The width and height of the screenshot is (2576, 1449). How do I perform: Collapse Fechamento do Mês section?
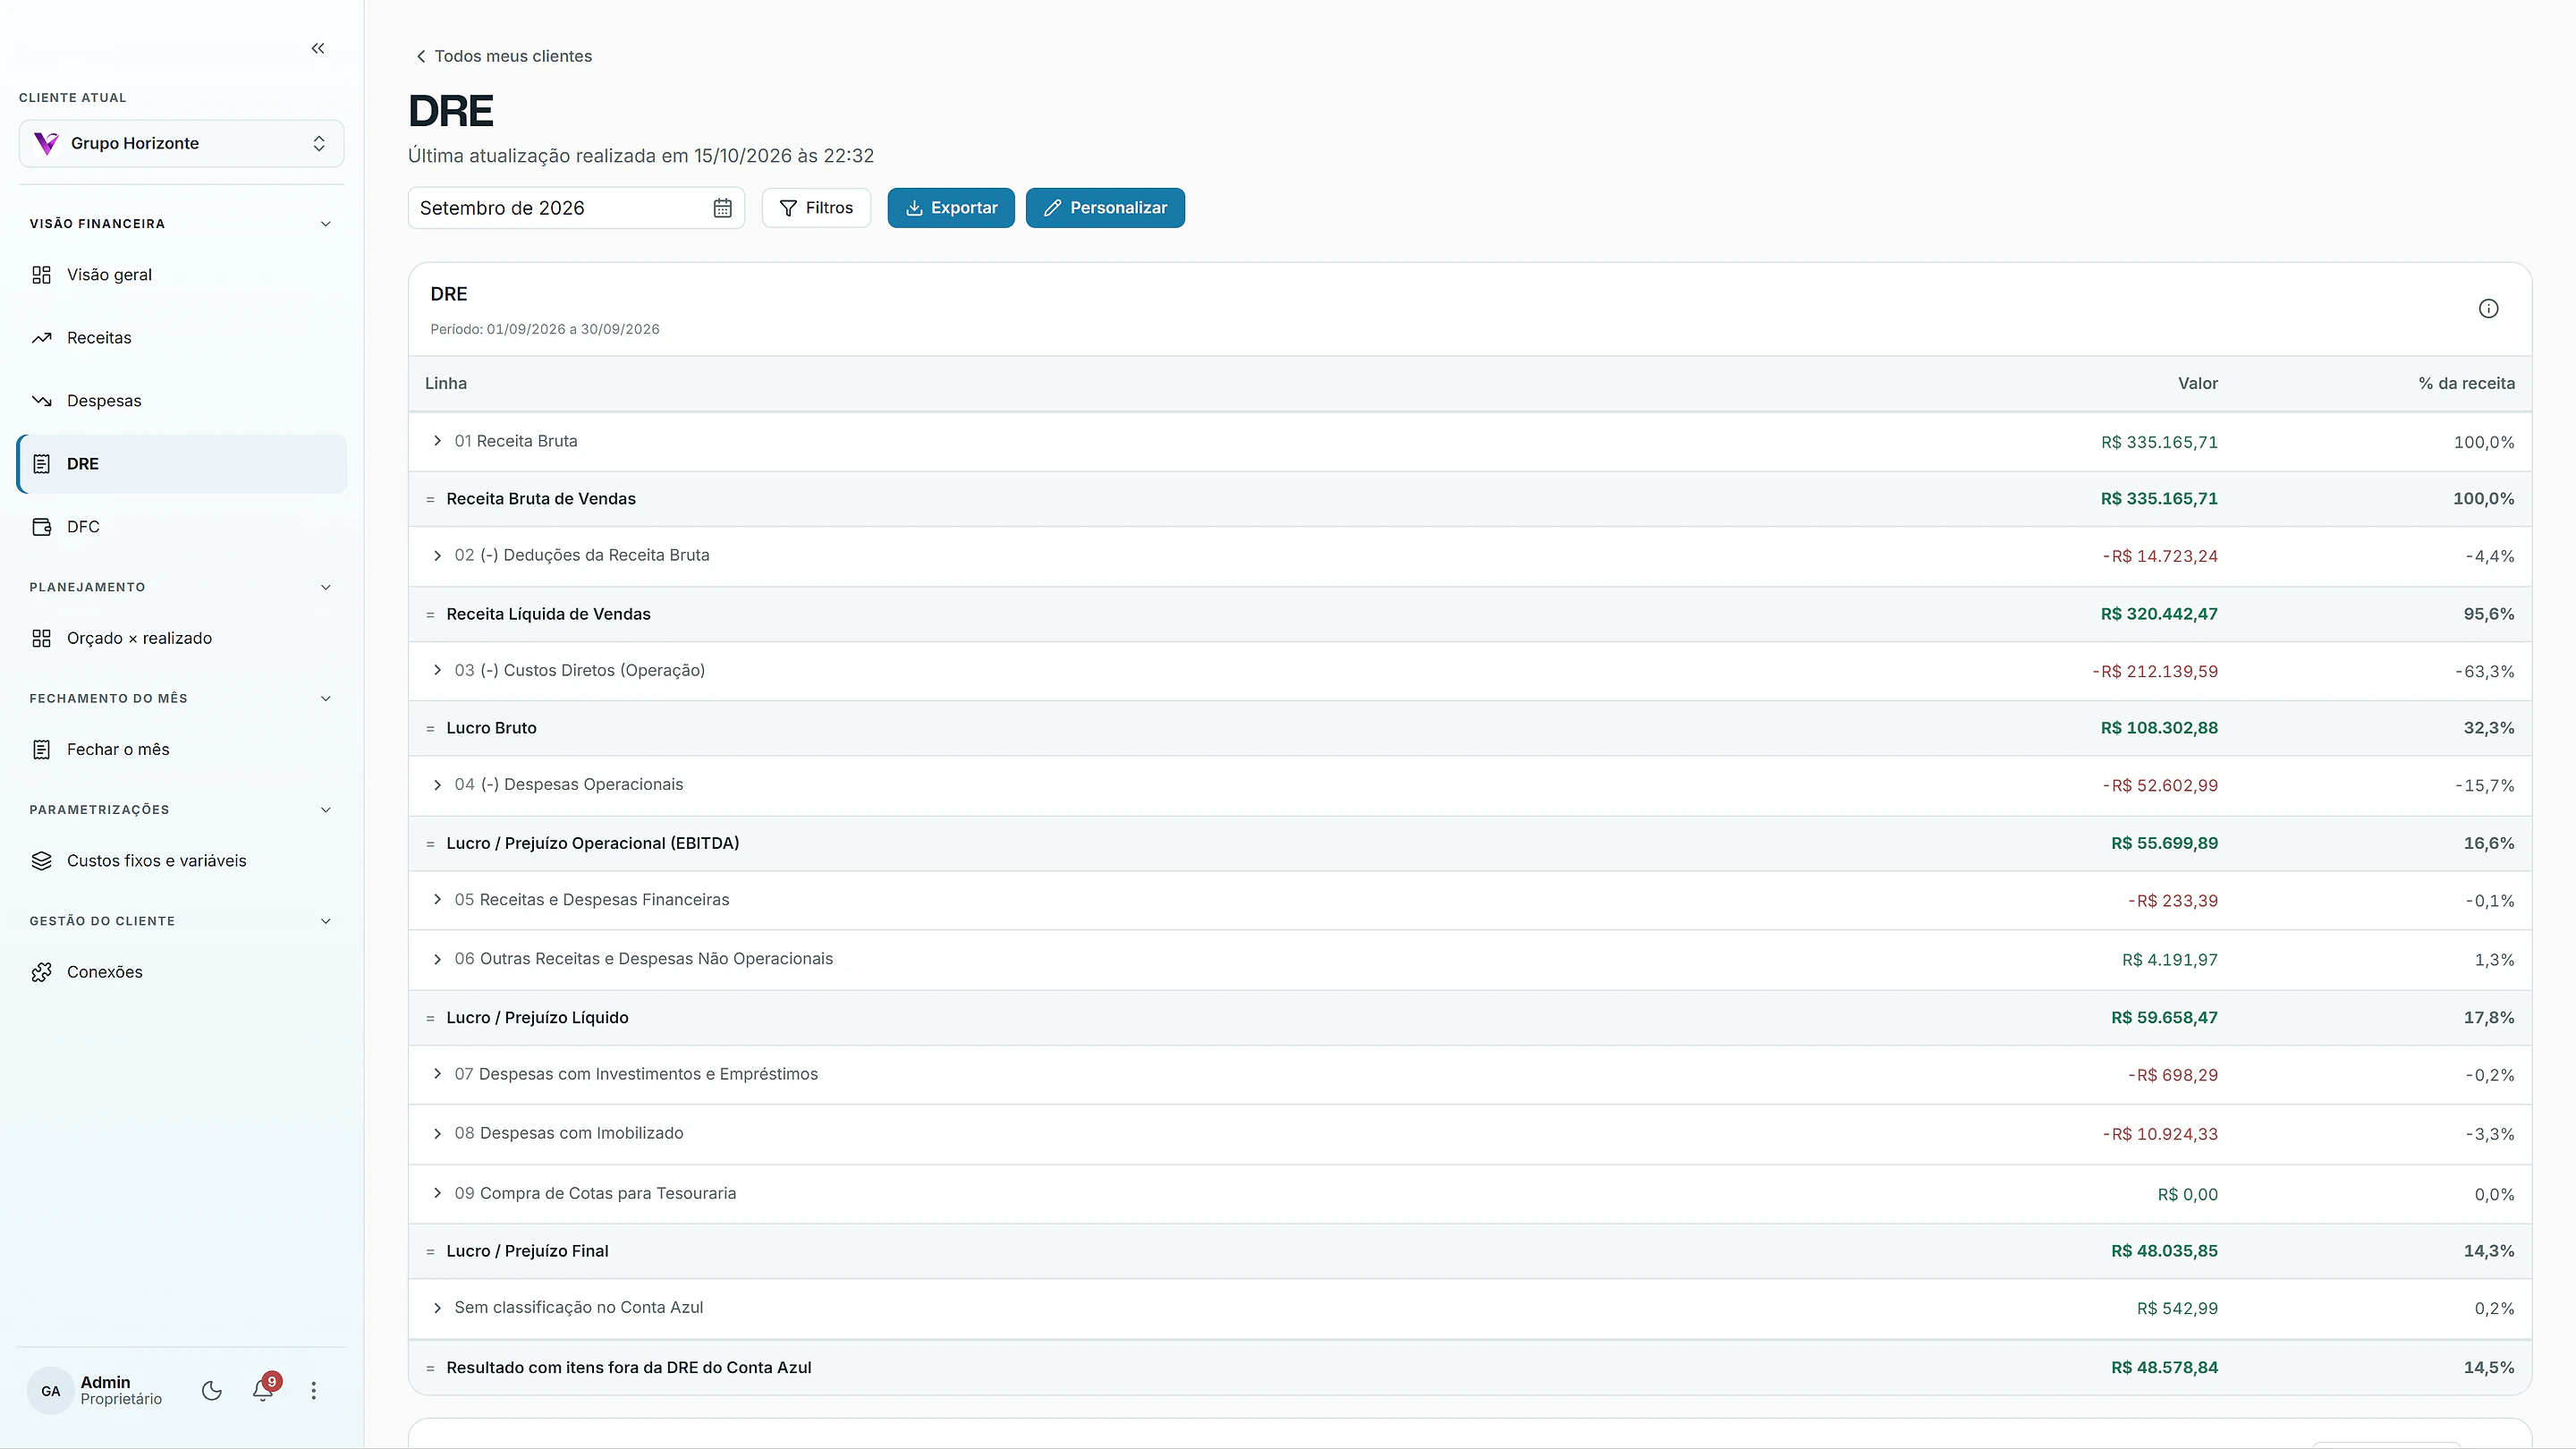[x=325, y=698]
